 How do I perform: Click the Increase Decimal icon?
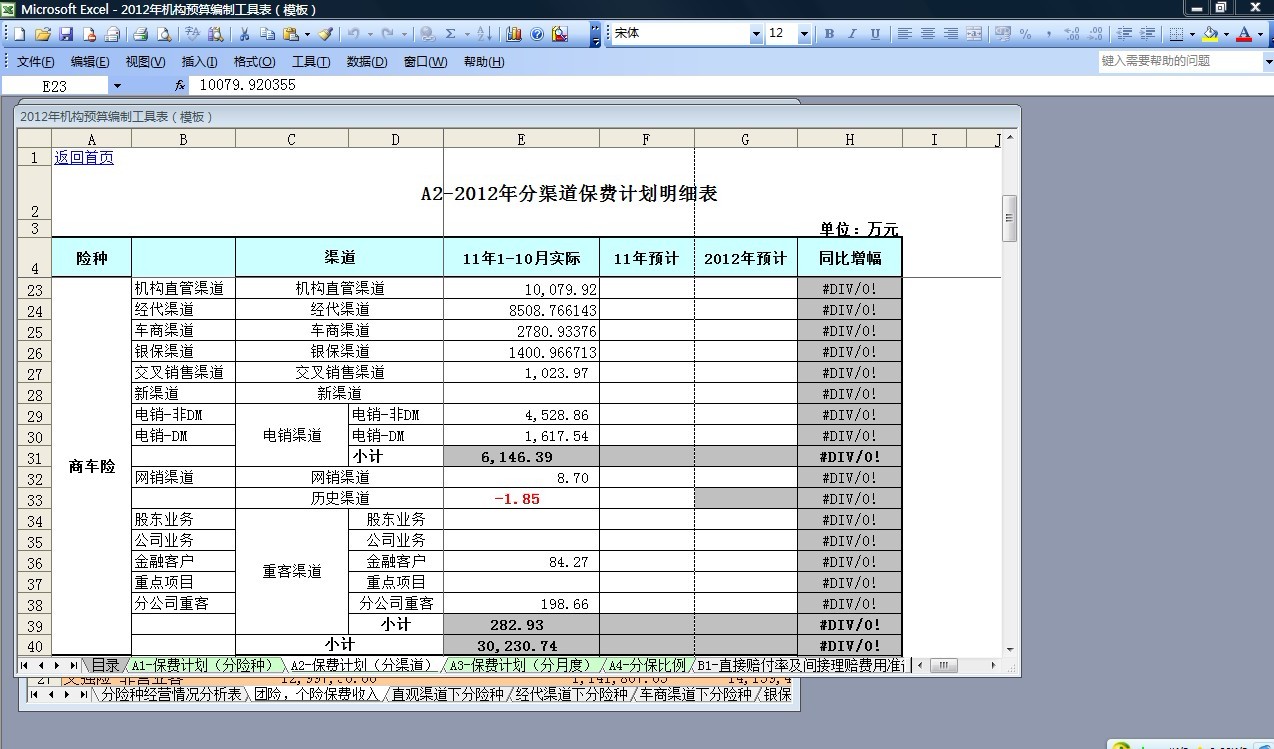tap(1070, 33)
